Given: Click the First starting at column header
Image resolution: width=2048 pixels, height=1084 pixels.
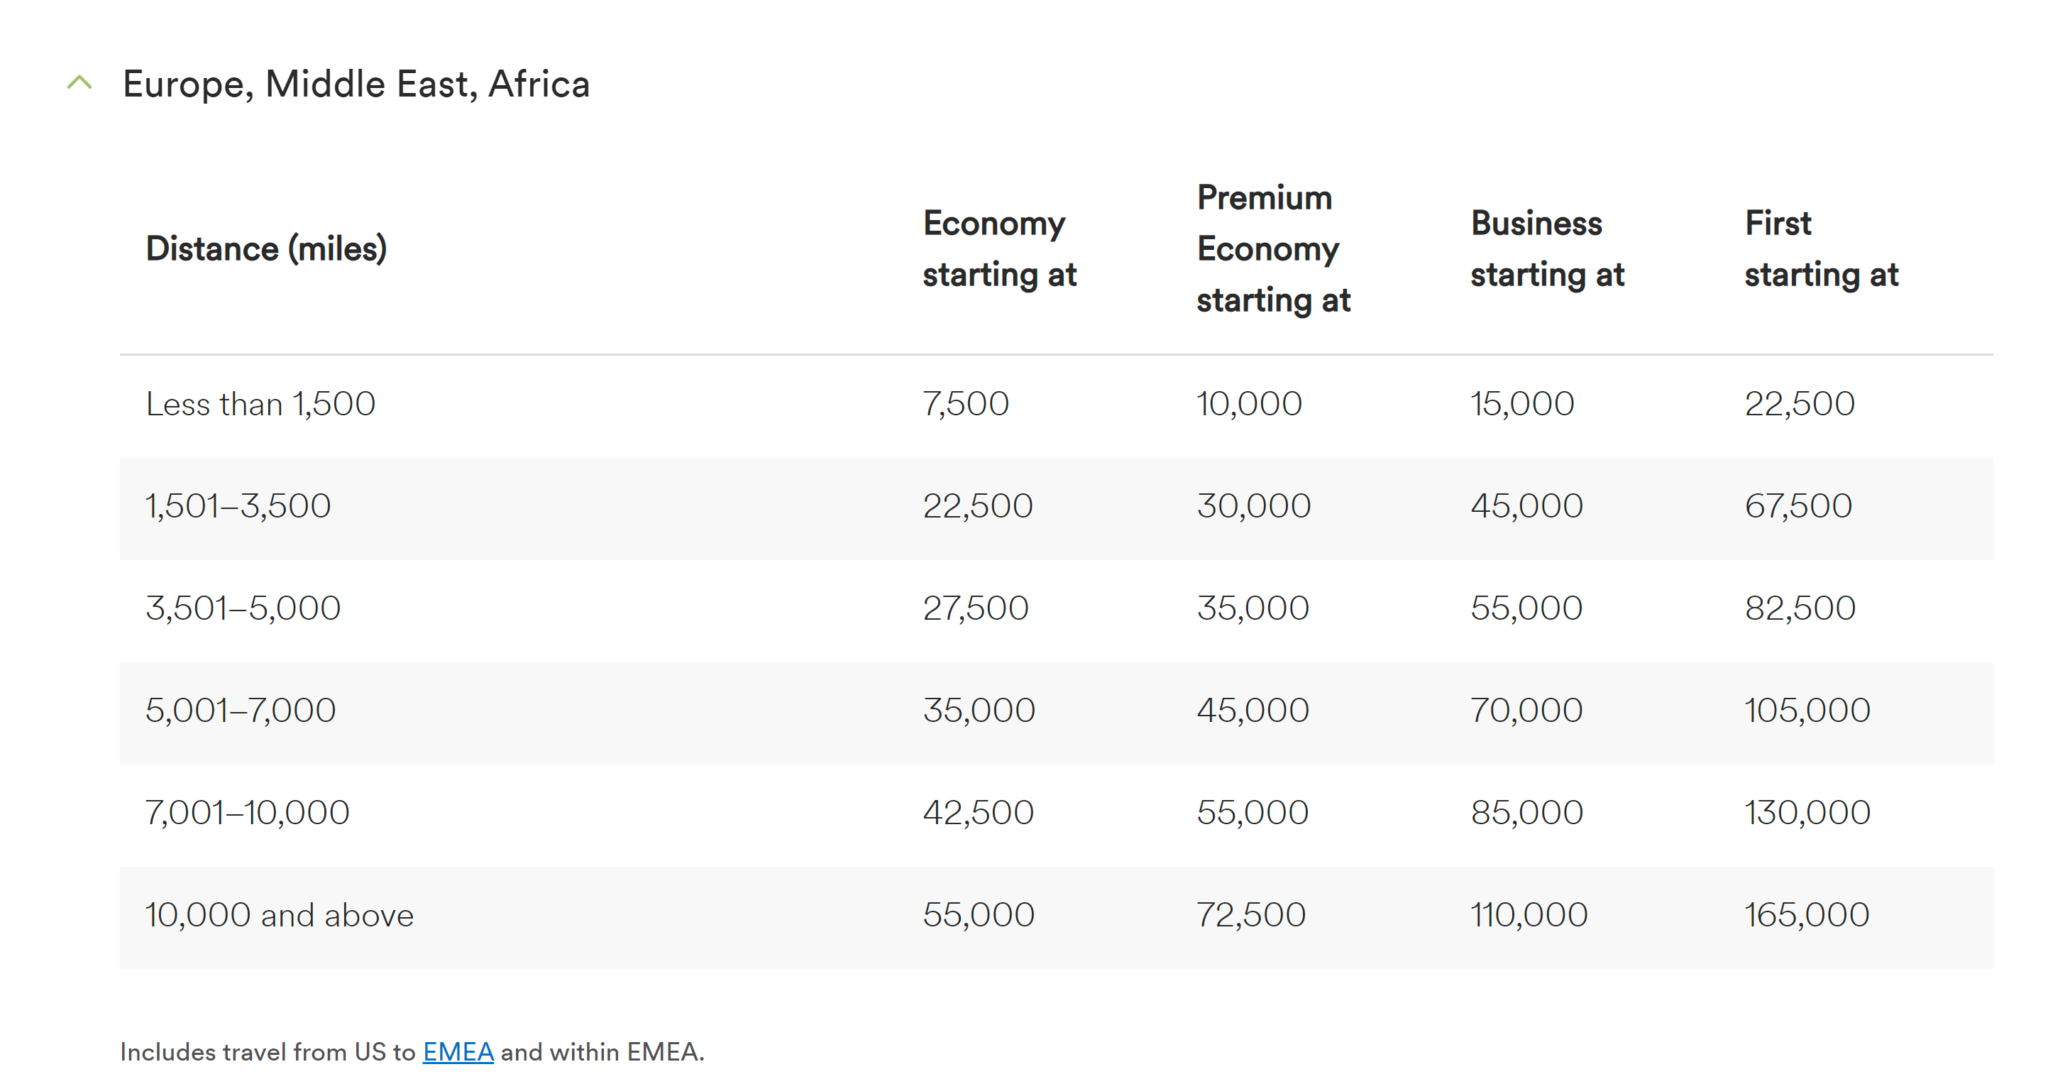Looking at the screenshot, I should pos(1821,249).
